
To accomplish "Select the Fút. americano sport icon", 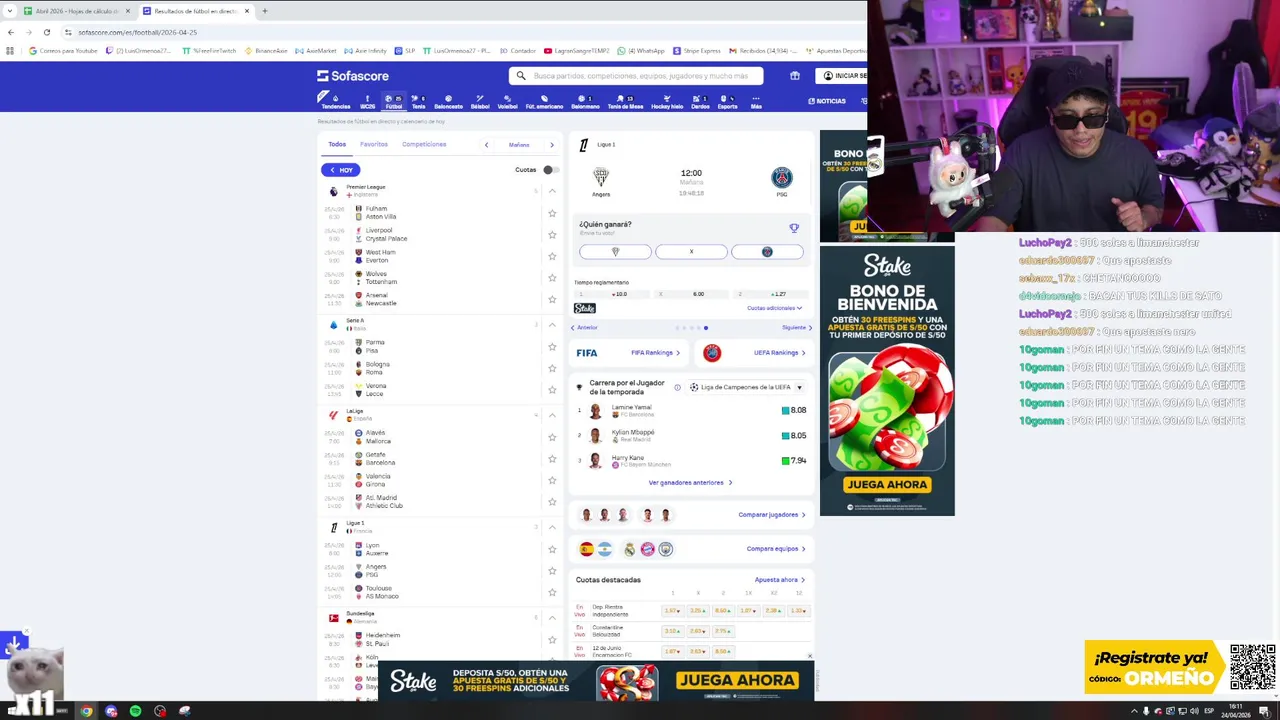I will point(544,102).
